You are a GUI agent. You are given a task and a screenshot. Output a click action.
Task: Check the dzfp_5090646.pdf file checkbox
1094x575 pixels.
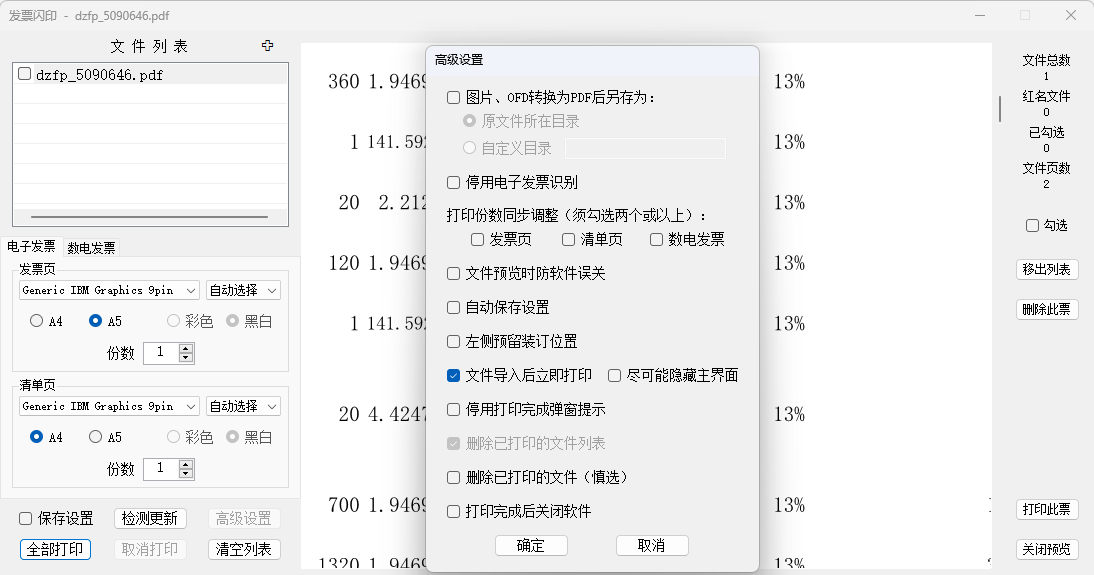(x=24, y=74)
